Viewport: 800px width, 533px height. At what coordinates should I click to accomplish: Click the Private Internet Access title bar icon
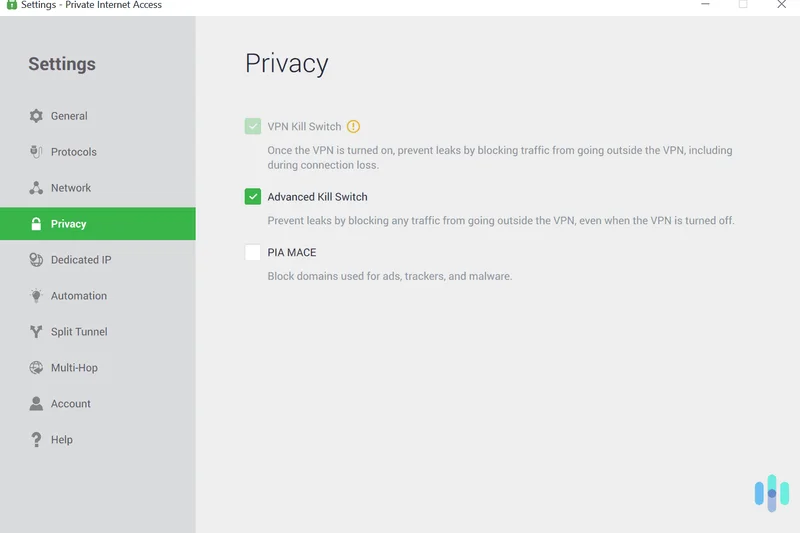click(x=11, y=5)
